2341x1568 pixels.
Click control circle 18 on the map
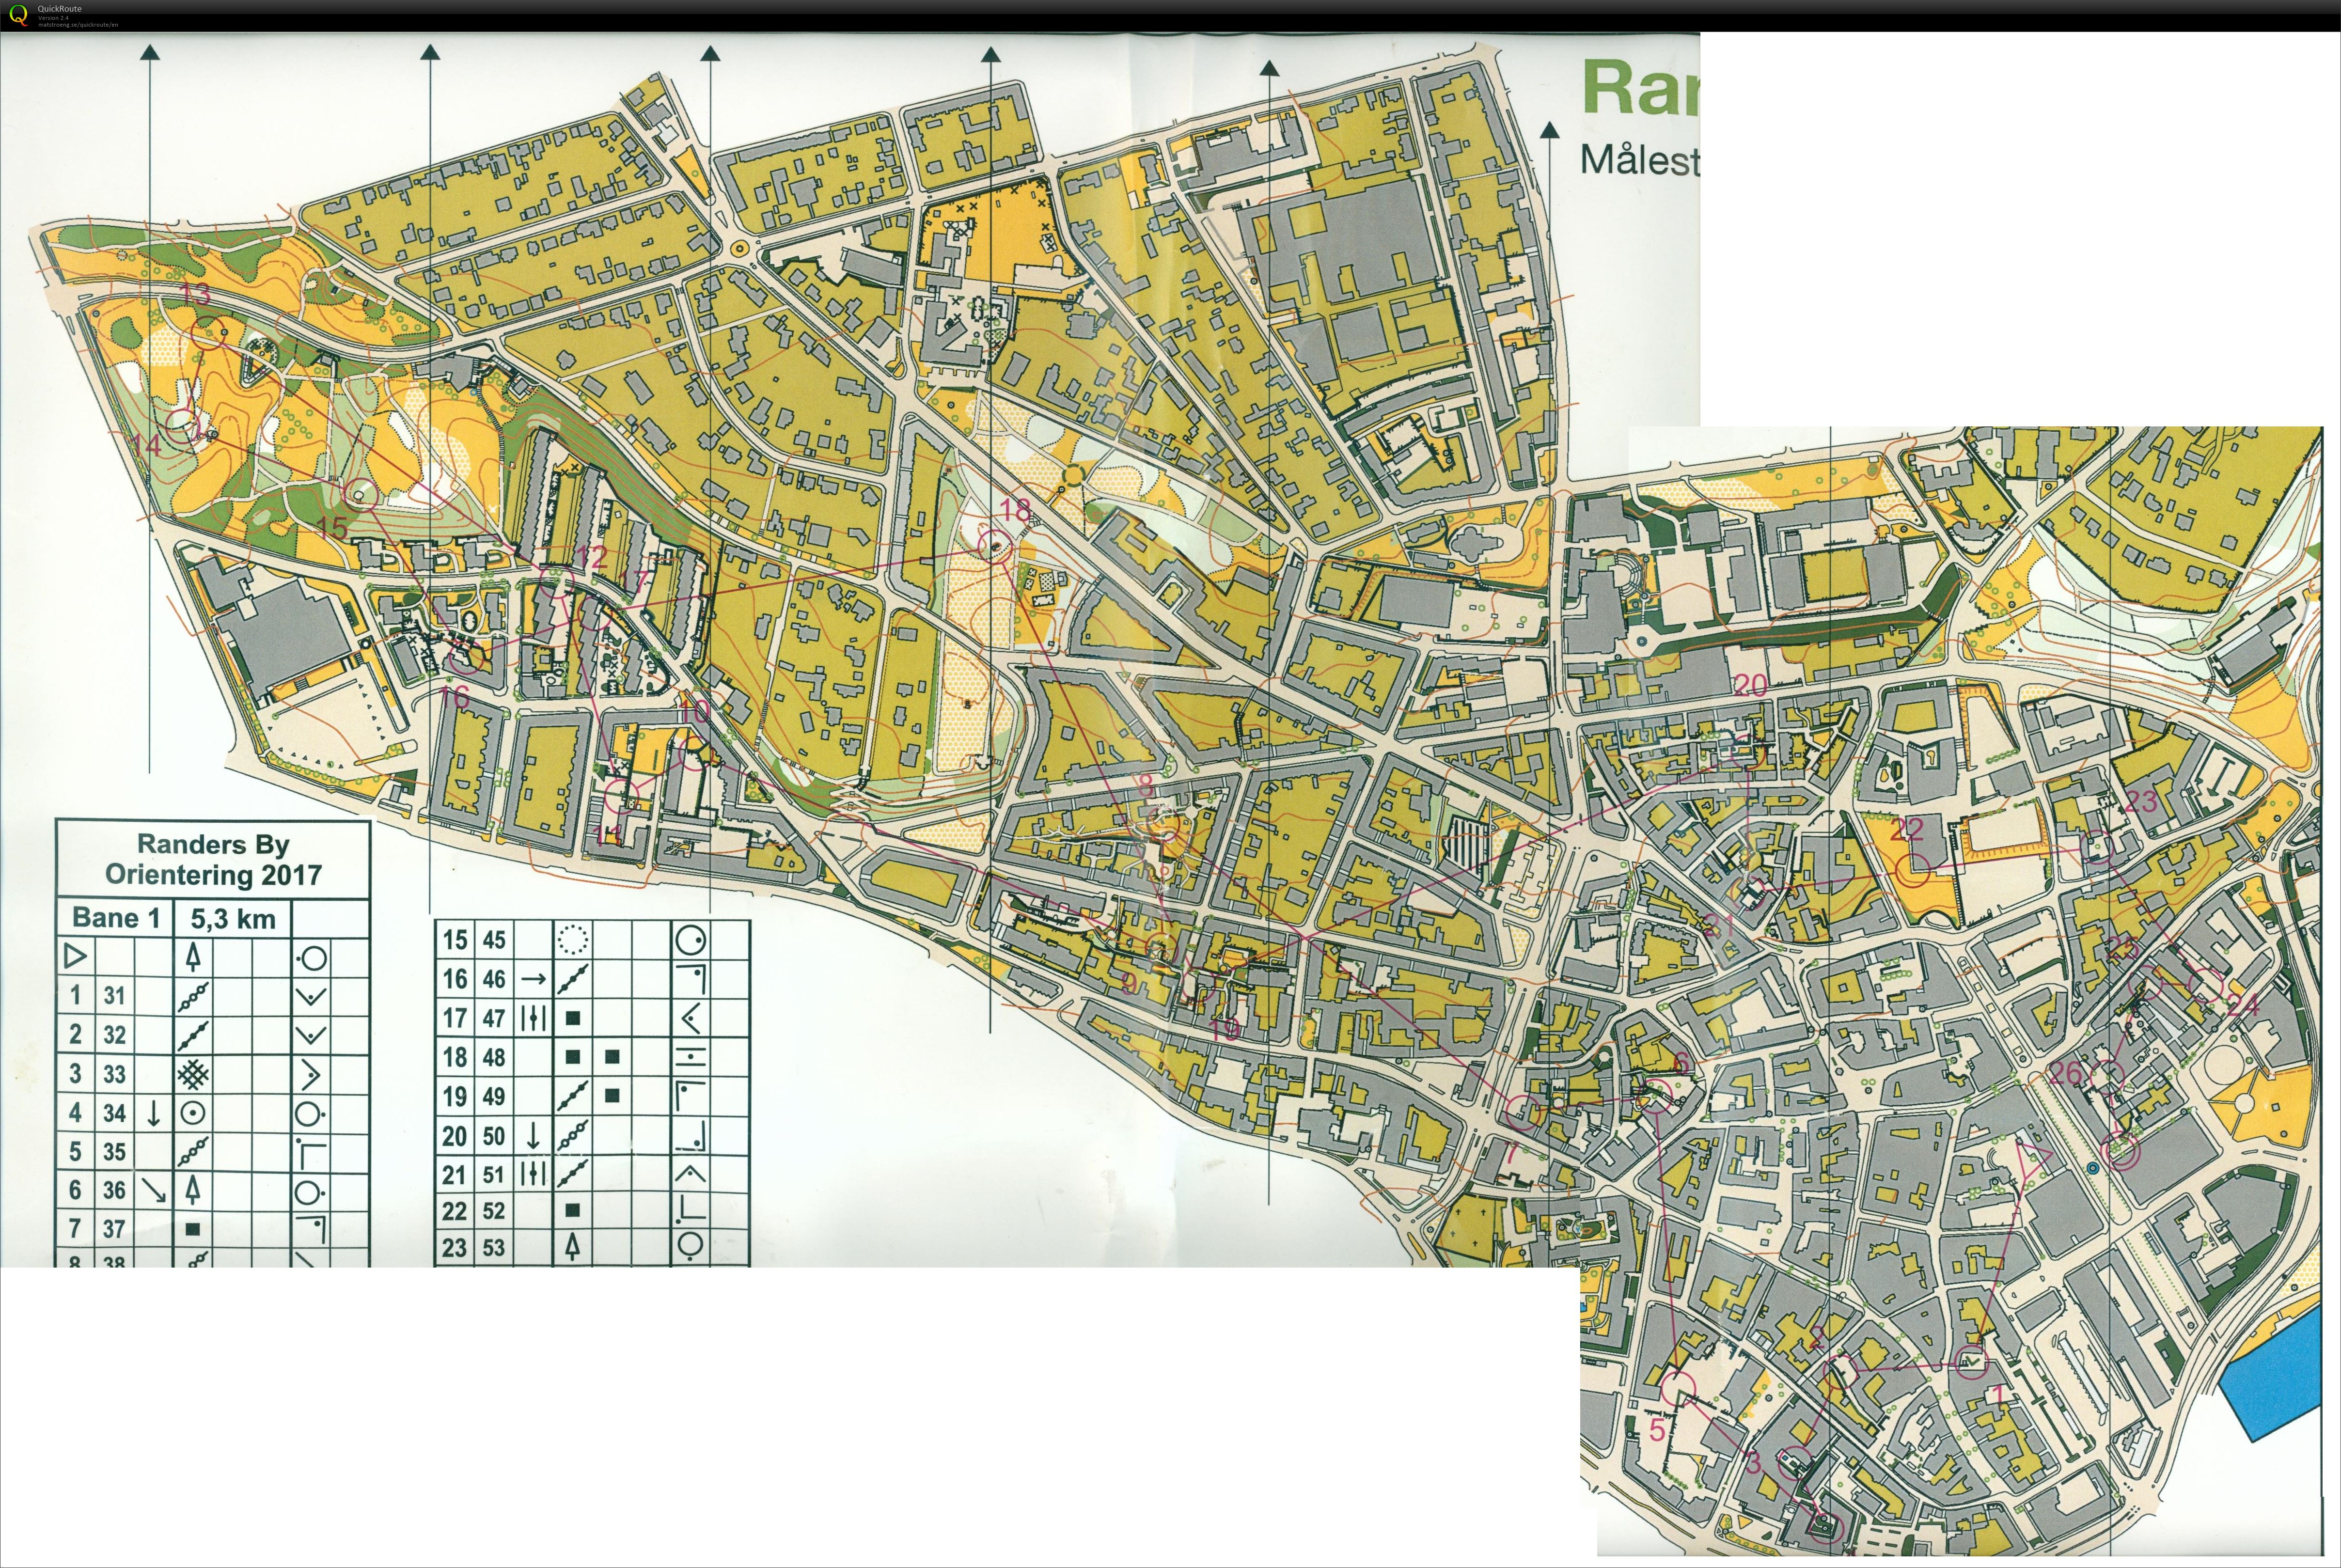pyautogui.click(x=994, y=546)
